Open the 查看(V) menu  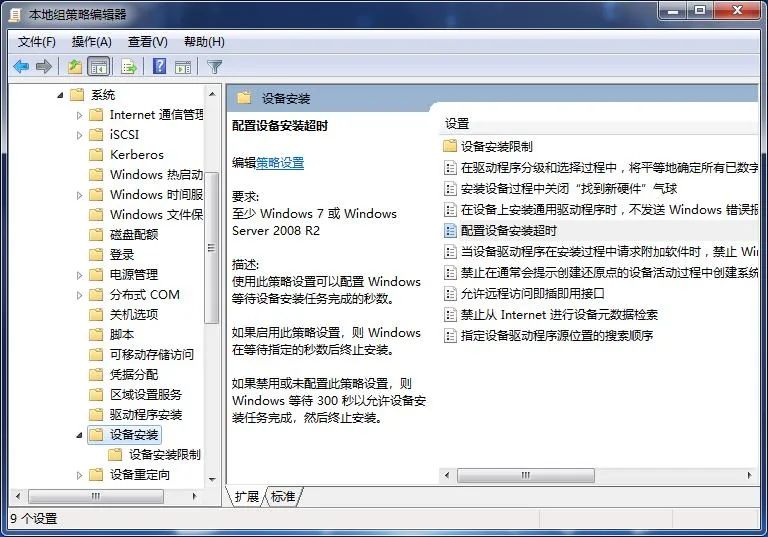147,42
